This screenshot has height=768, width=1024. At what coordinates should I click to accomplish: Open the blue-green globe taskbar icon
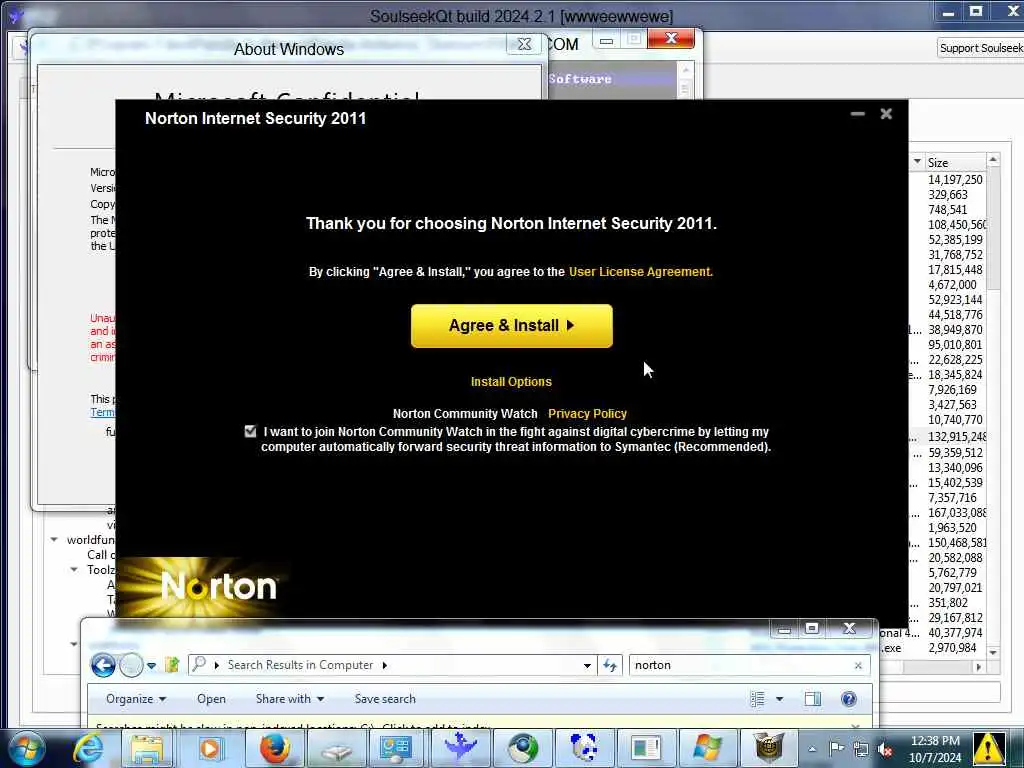click(x=522, y=748)
